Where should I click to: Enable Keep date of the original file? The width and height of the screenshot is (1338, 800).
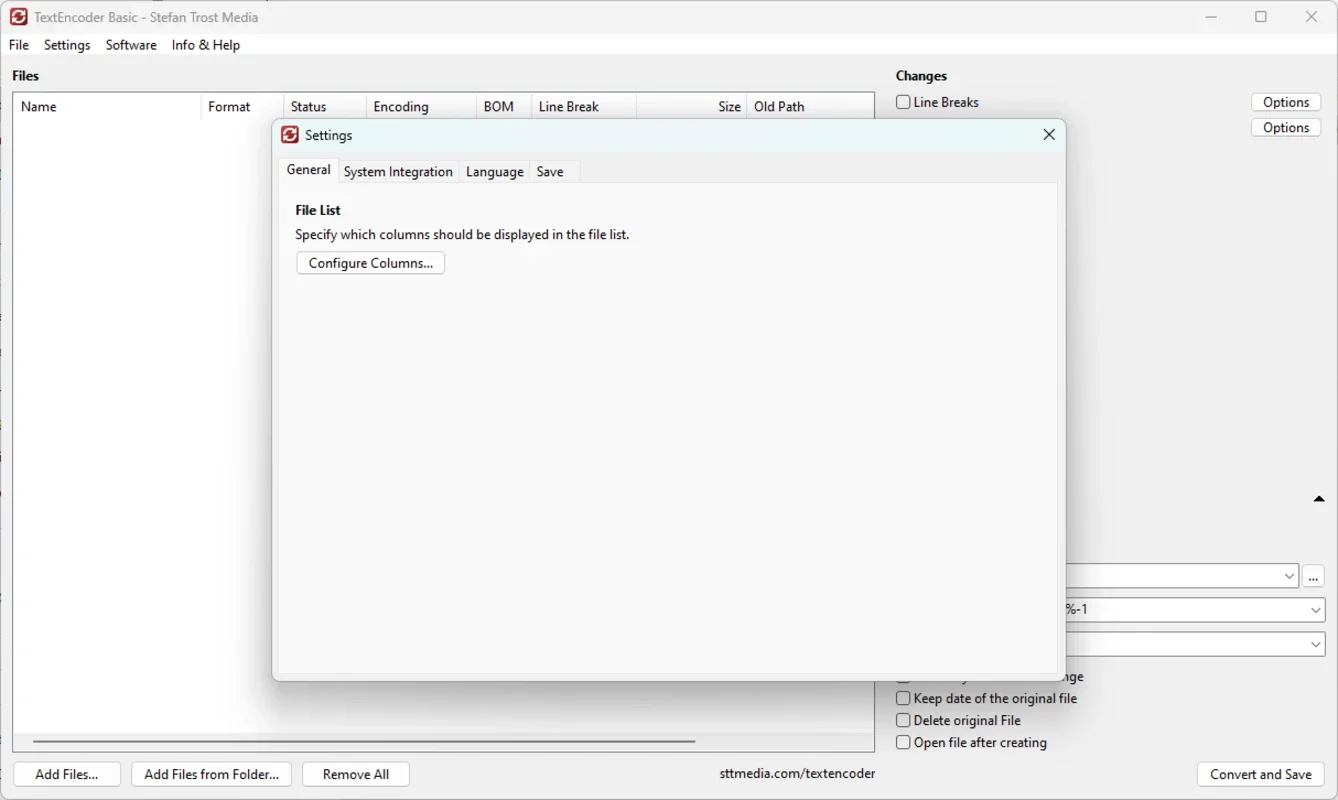pyautogui.click(x=903, y=699)
